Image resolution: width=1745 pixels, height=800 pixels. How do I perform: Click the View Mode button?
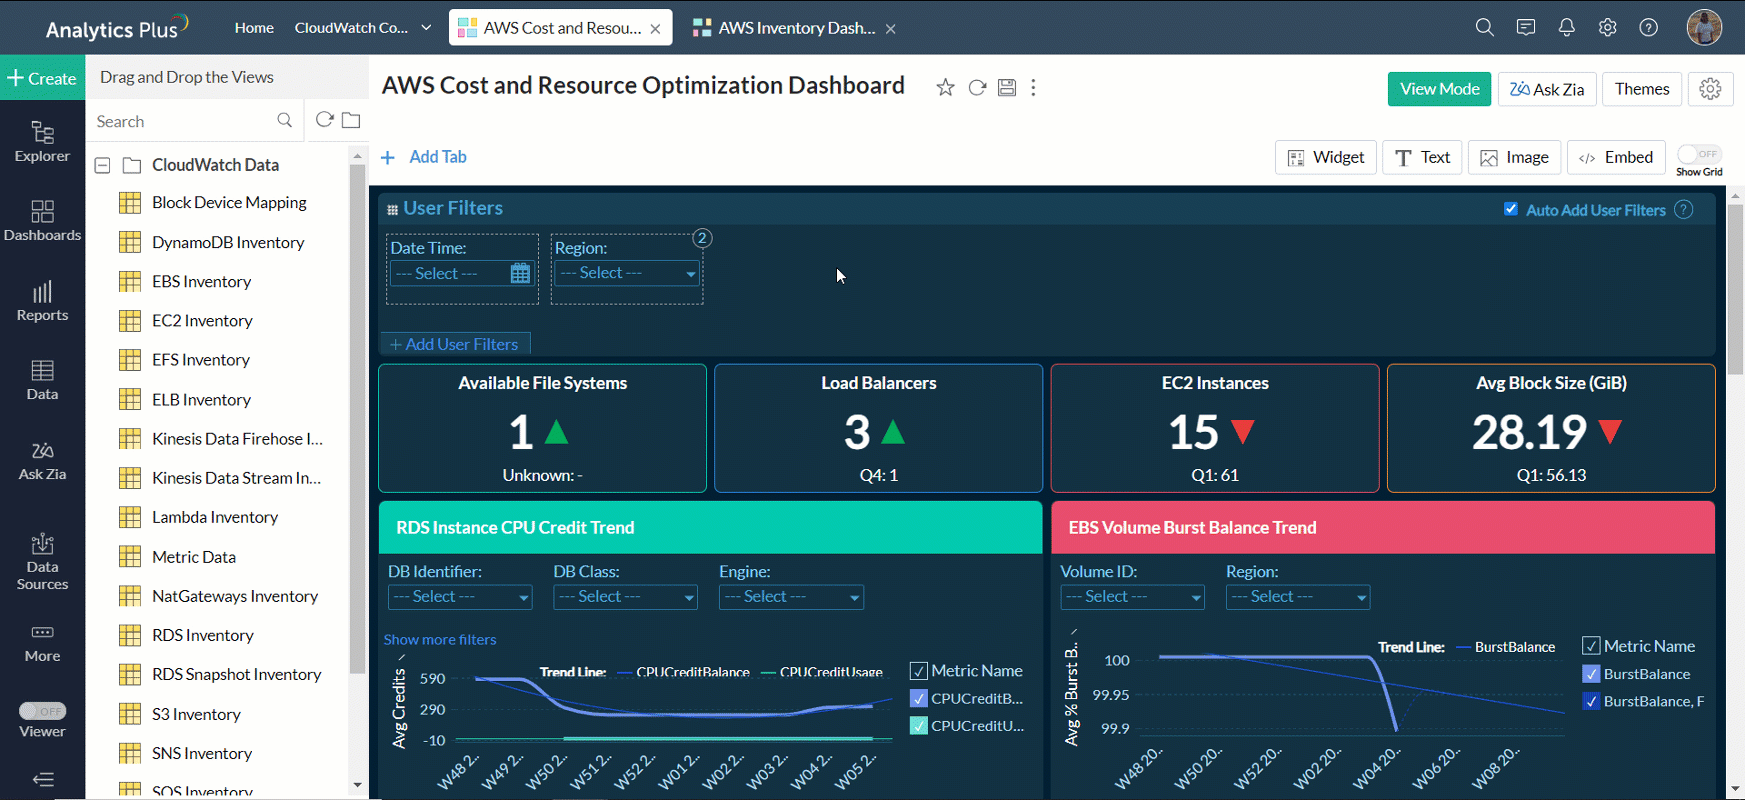click(1439, 89)
